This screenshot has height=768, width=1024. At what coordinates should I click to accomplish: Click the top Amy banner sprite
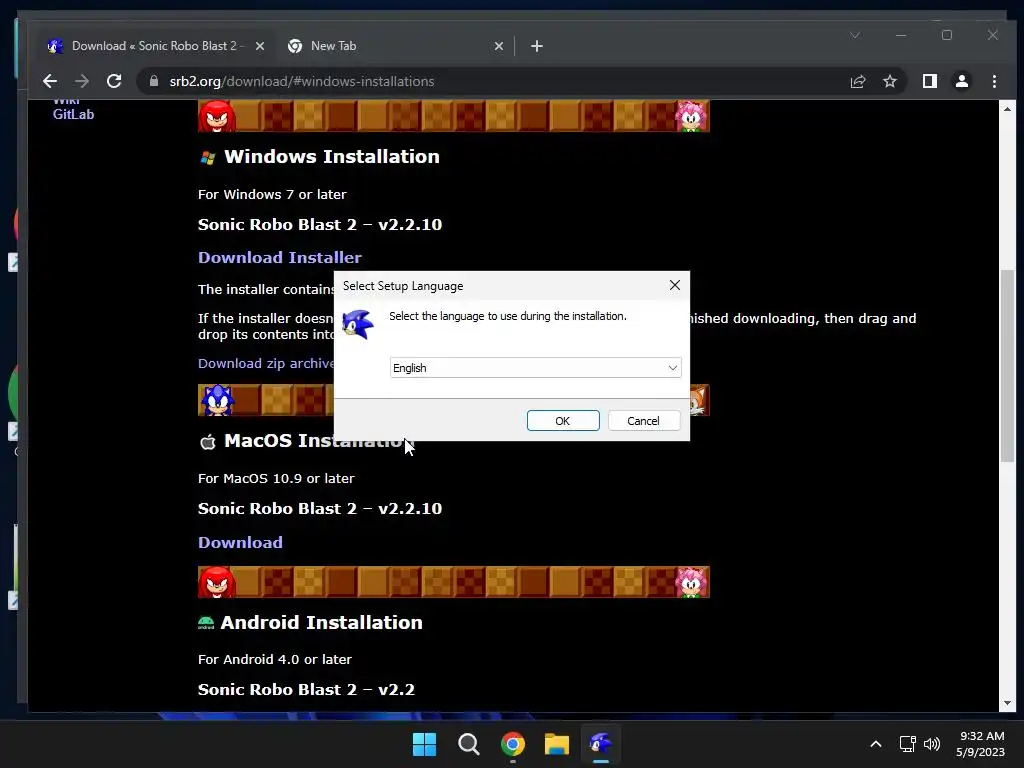click(691, 116)
